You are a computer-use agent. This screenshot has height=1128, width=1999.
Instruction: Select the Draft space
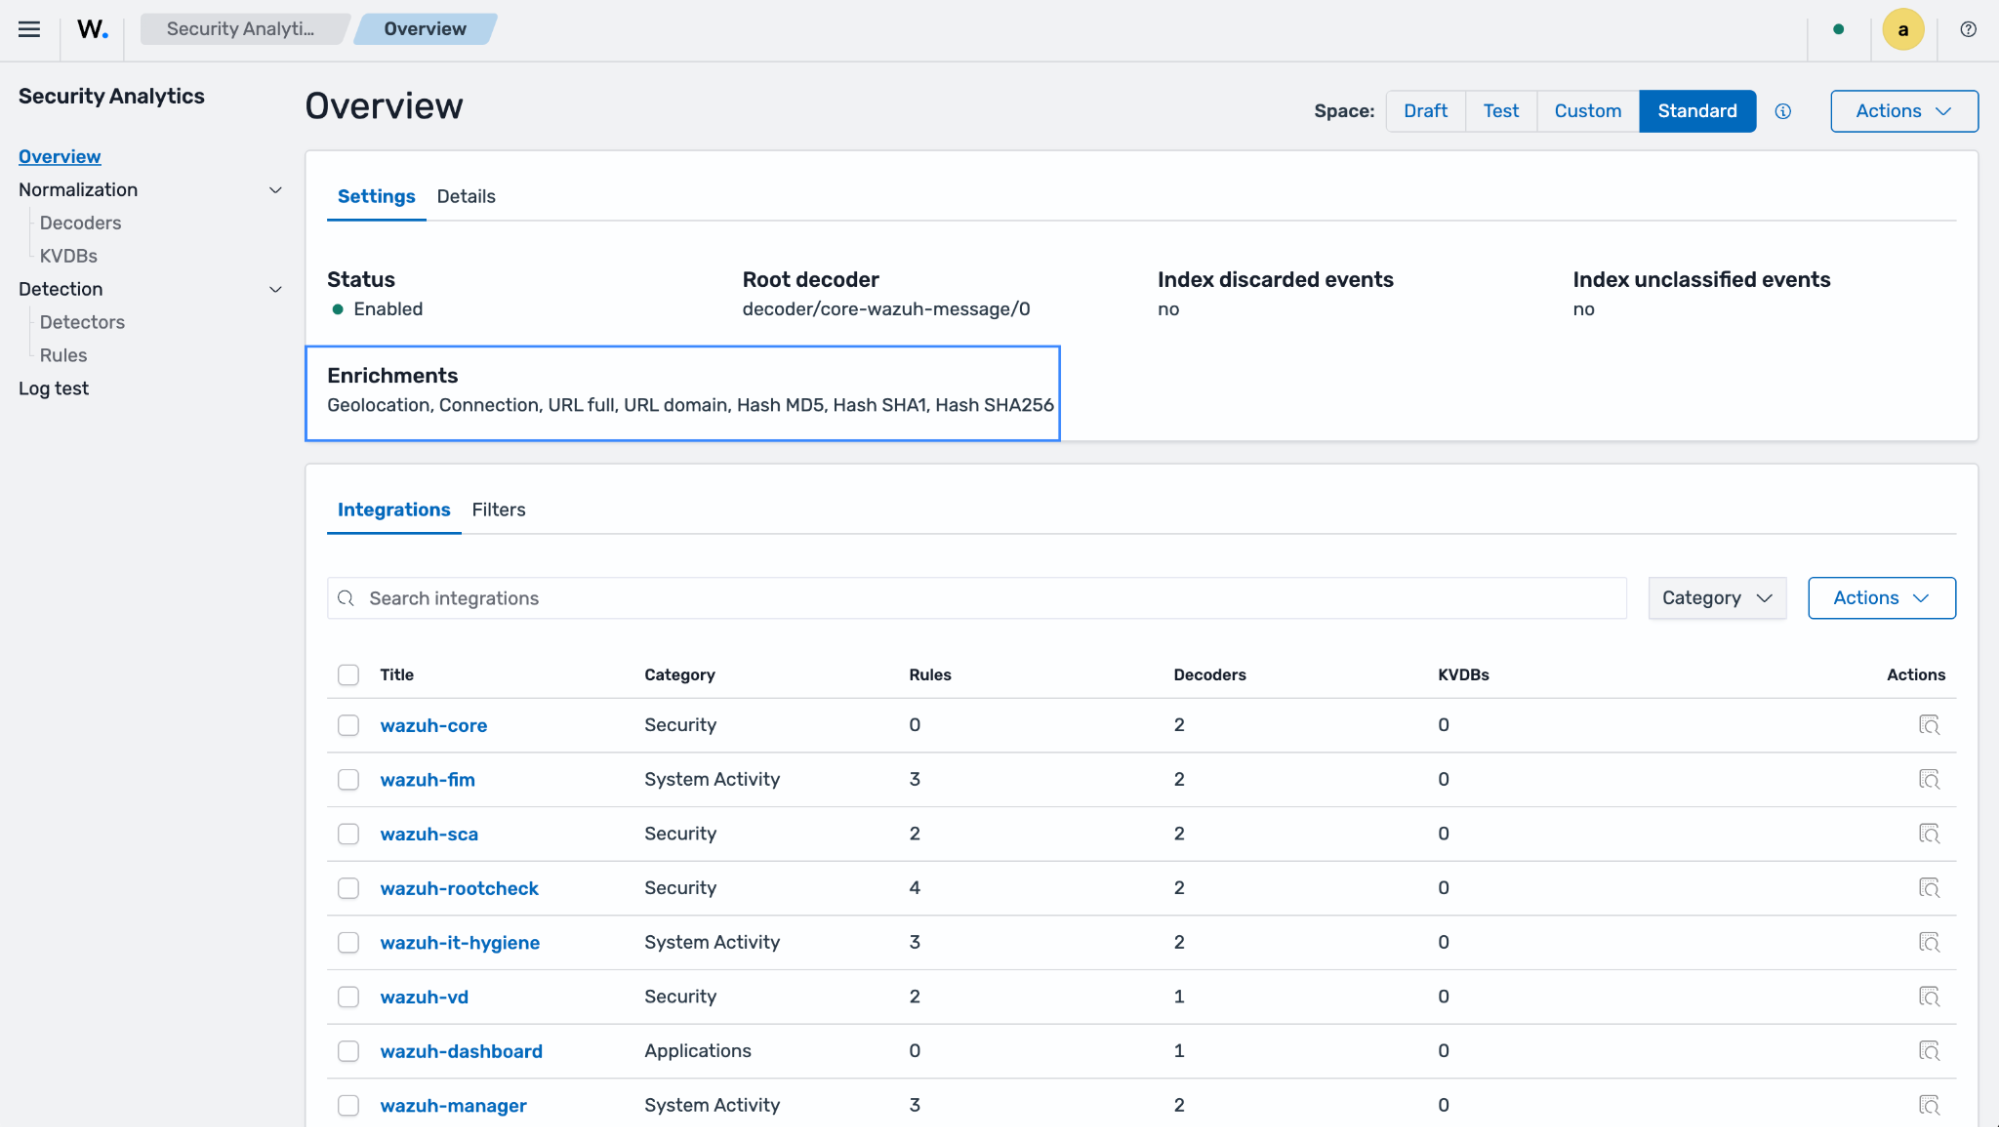pos(1425,111)
